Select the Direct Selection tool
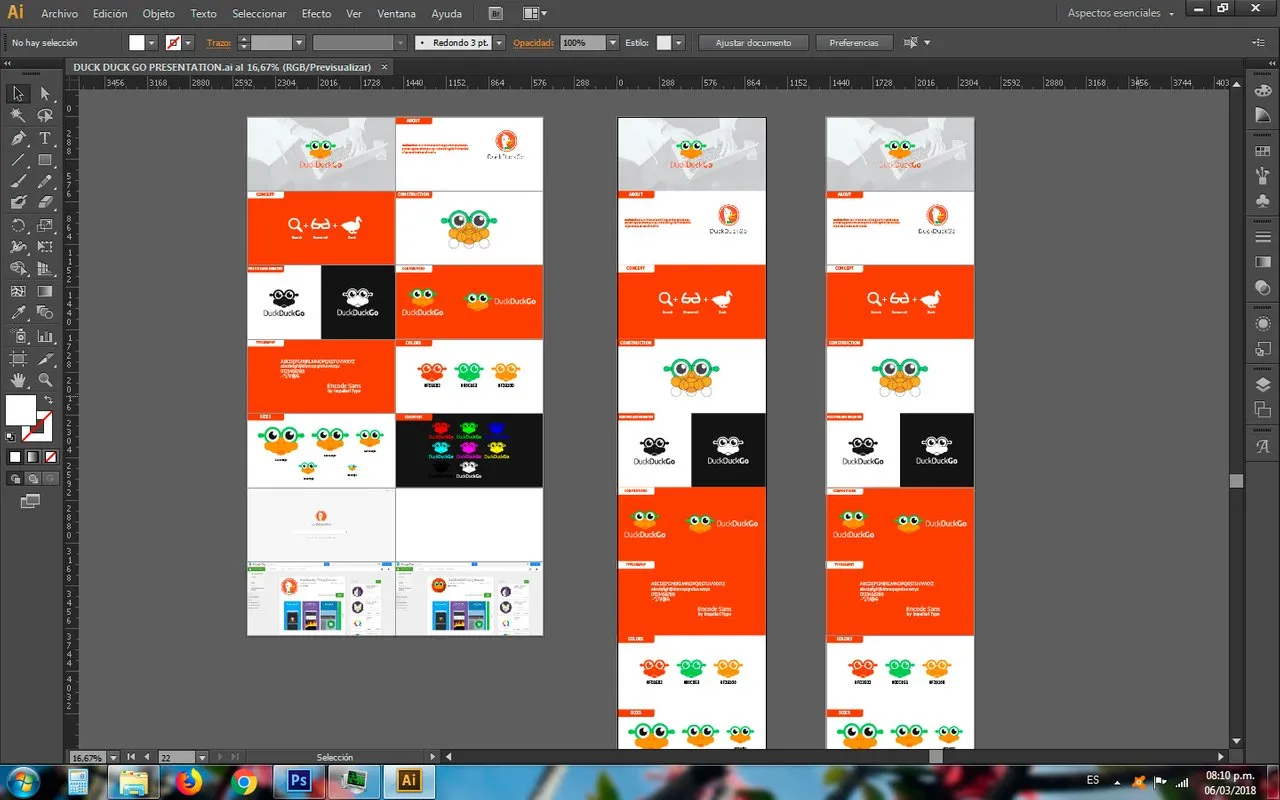 (x=45, y=94)
